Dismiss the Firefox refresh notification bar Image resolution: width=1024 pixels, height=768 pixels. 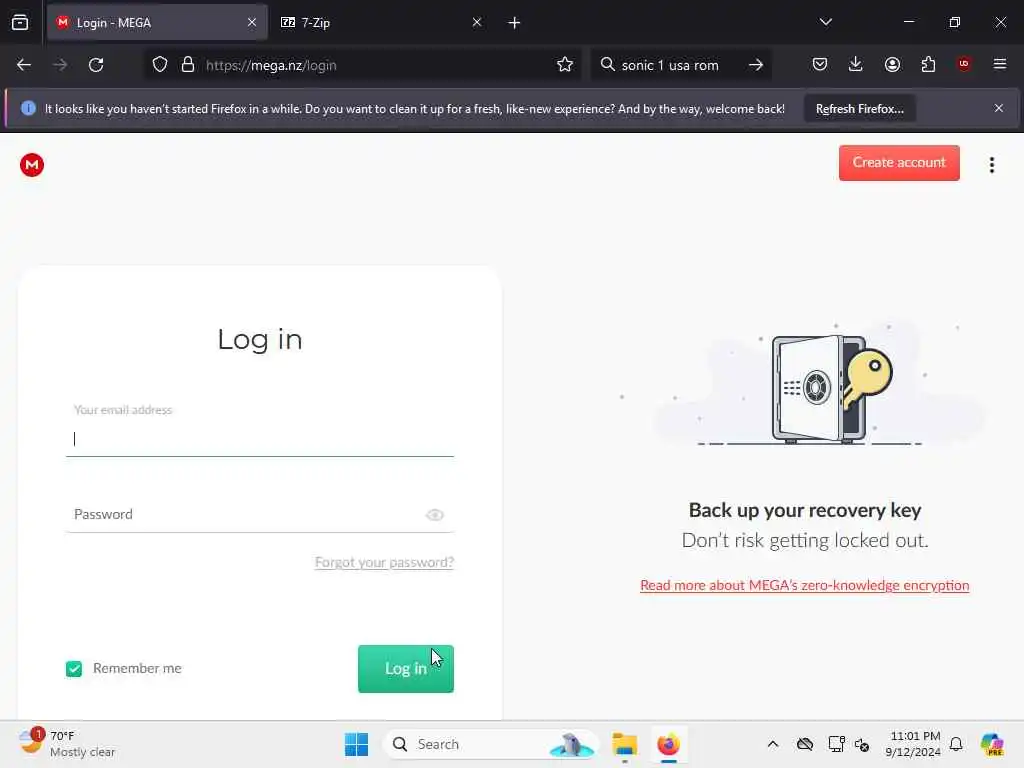pyautogui.click(x=999, y=108)
